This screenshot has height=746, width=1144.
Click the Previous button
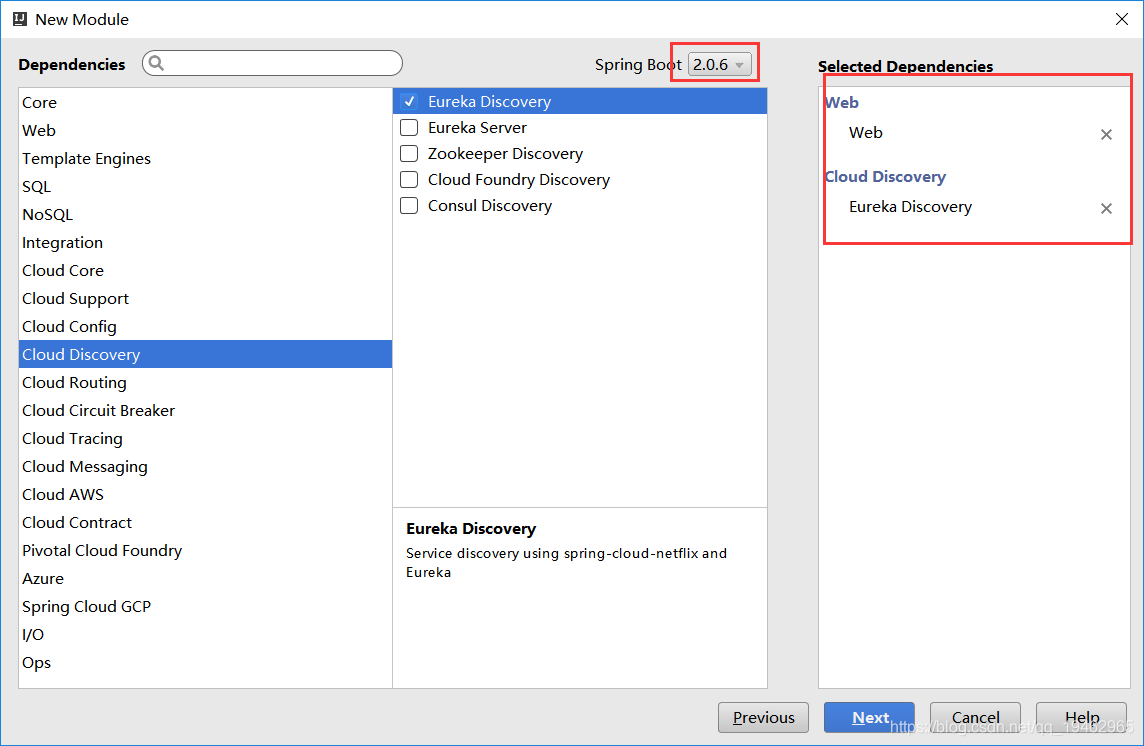click(763, 718)
